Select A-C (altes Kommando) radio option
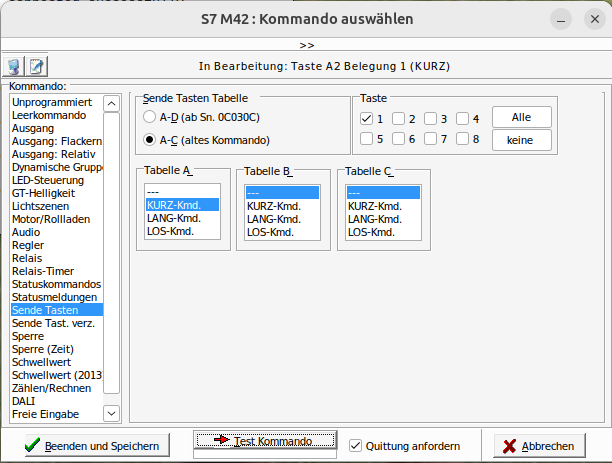This screenshot has height=463, width=612. [x=150, y=140]
